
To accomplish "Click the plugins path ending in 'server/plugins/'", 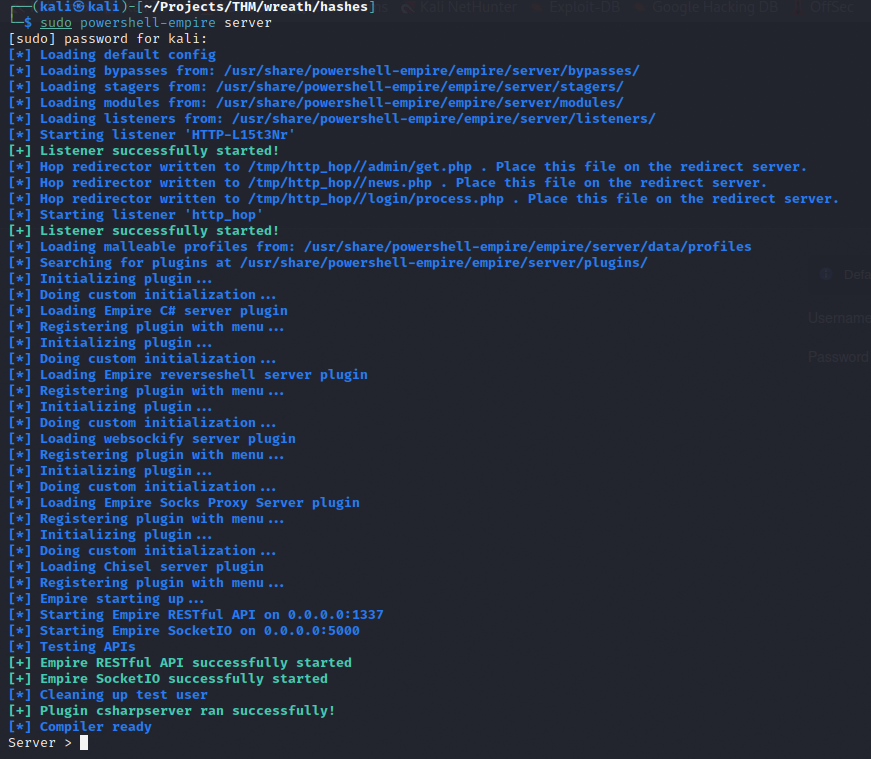I will point(444,263).
